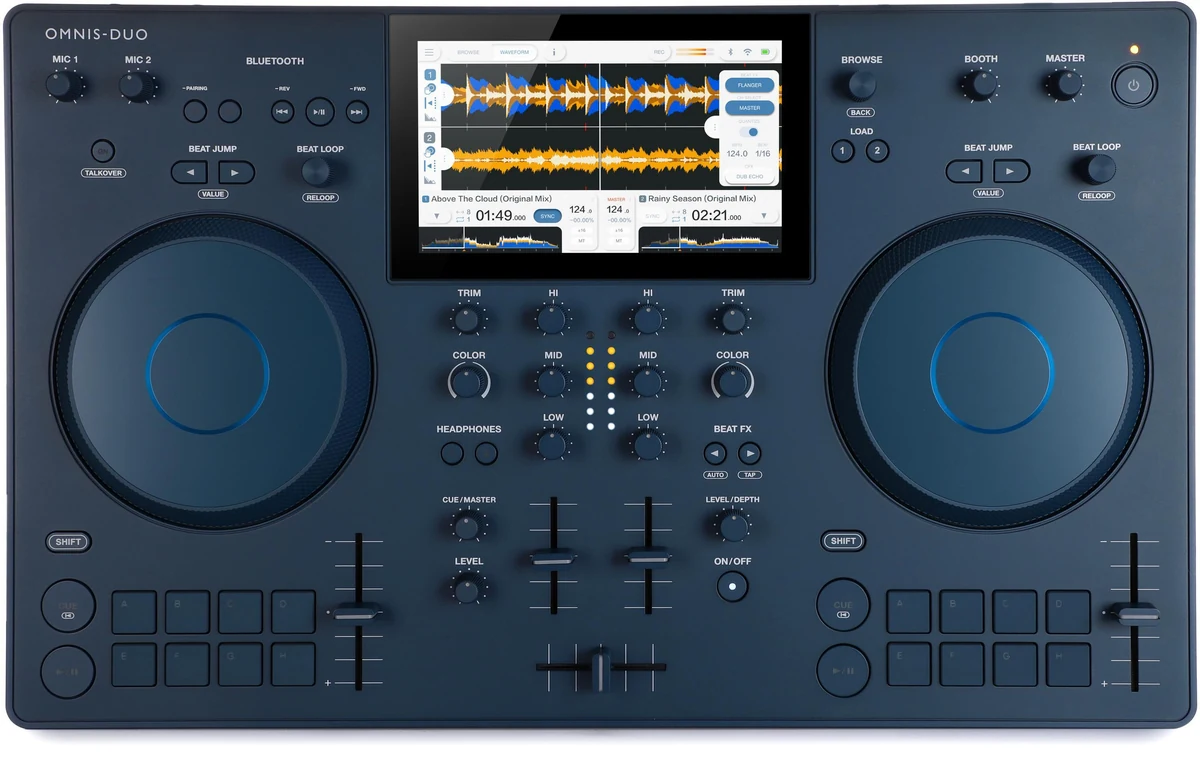Tap the Wi-Fi status icon on the screen

pos(747,52)
